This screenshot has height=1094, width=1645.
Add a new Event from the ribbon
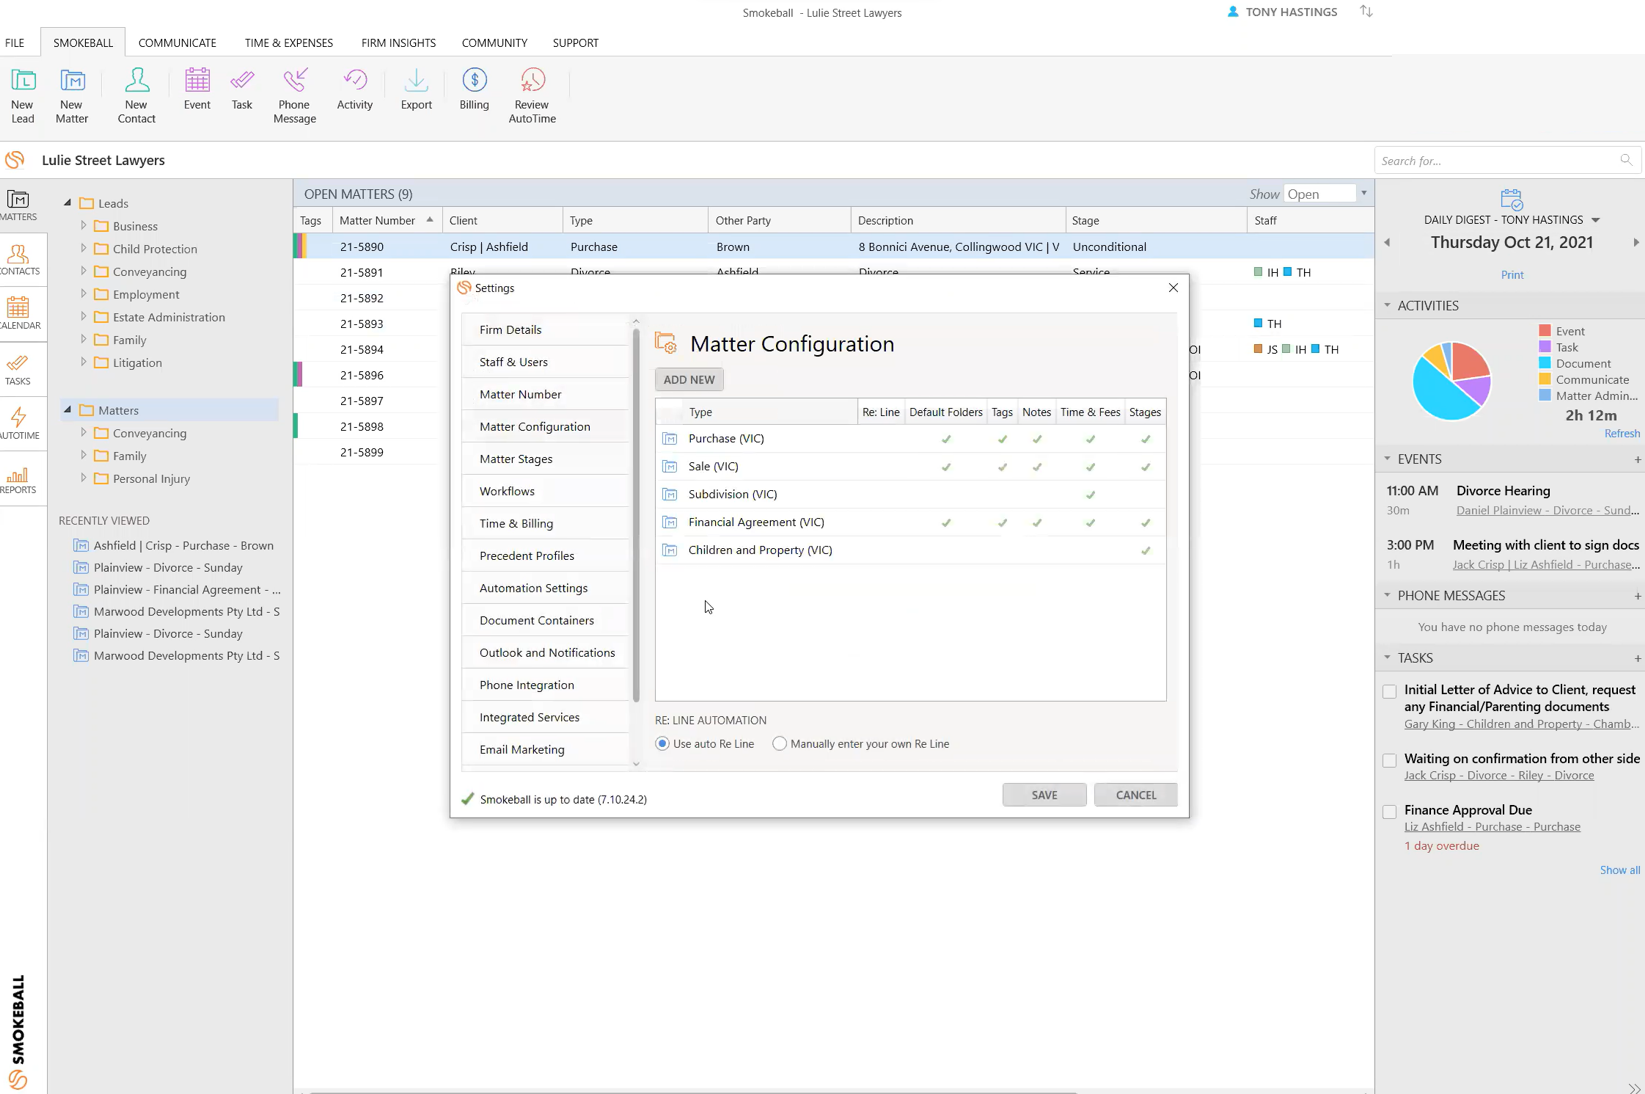point(197,88)
